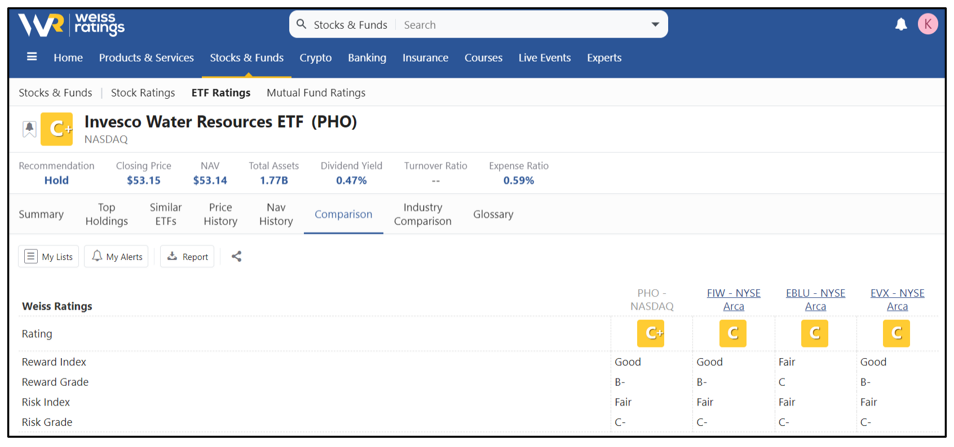
Task: Click EVX's C rating badge
Action: [x=896, y=333]
